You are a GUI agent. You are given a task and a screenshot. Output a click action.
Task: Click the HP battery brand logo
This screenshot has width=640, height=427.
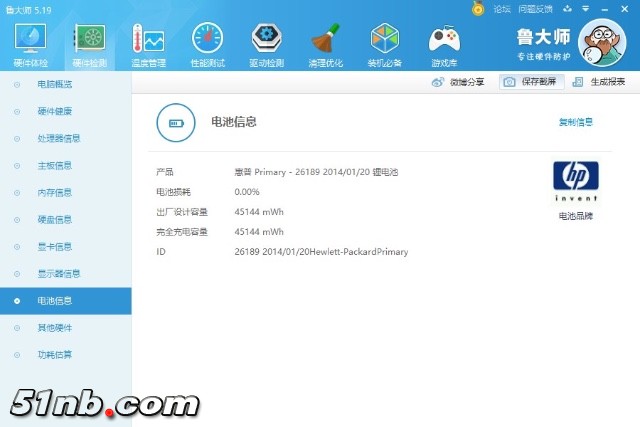point(575,180)
